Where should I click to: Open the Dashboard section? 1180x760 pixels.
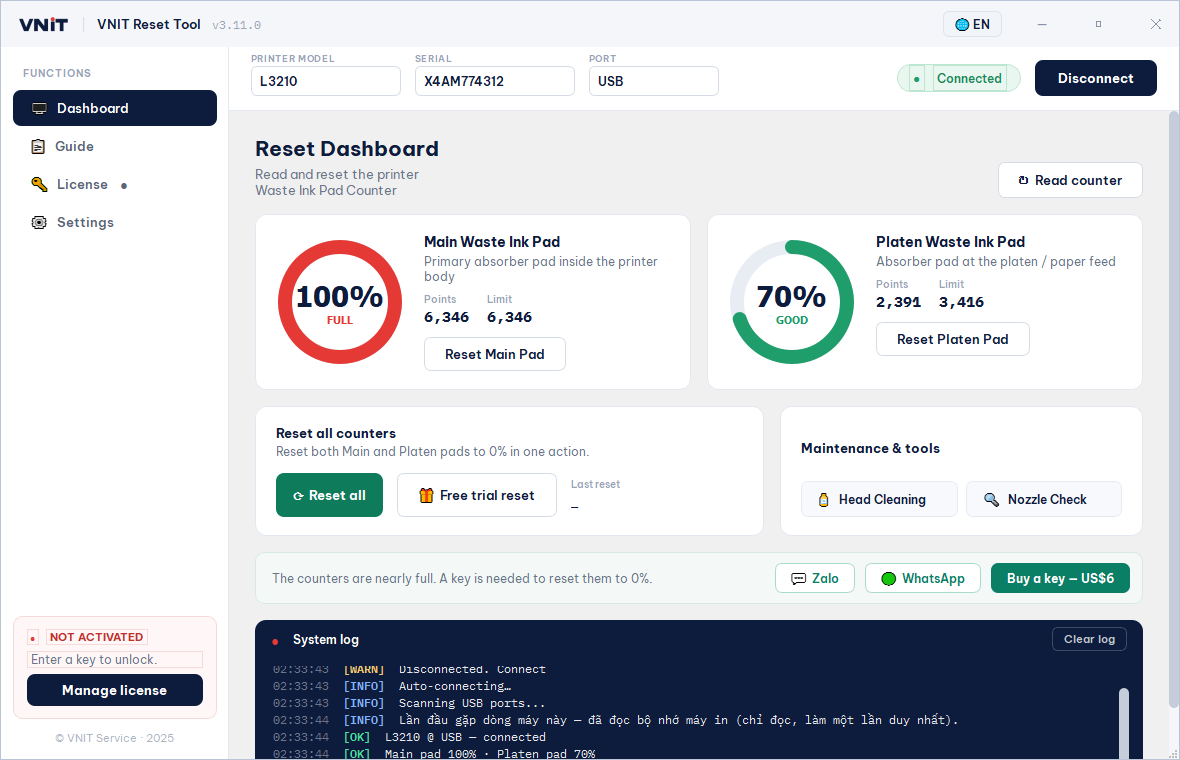(x=115, y=108)
